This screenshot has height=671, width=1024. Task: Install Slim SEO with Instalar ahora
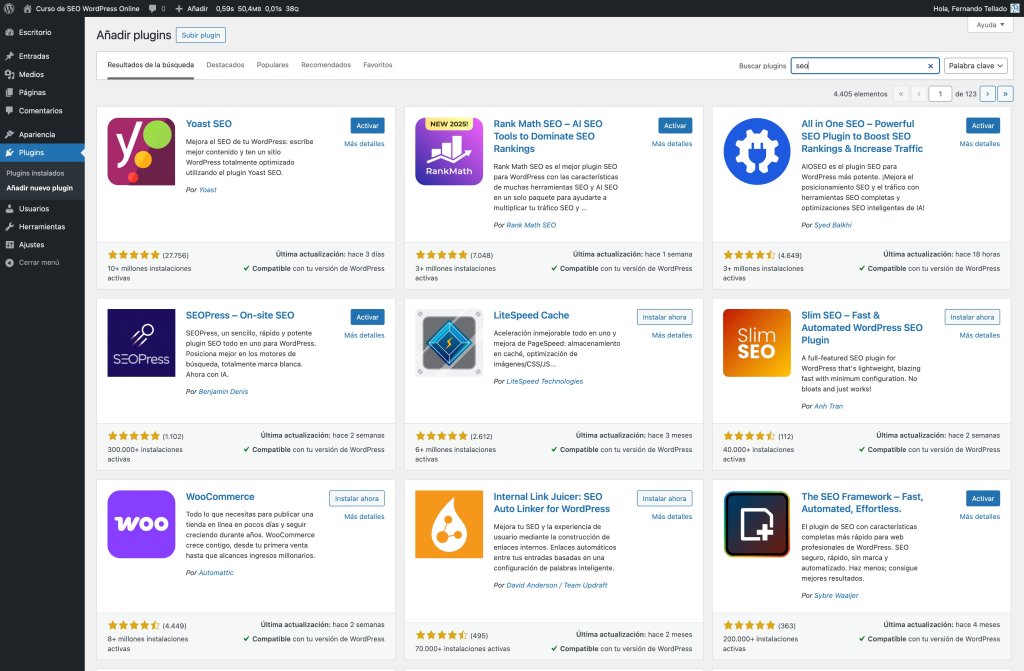point(972,317)
